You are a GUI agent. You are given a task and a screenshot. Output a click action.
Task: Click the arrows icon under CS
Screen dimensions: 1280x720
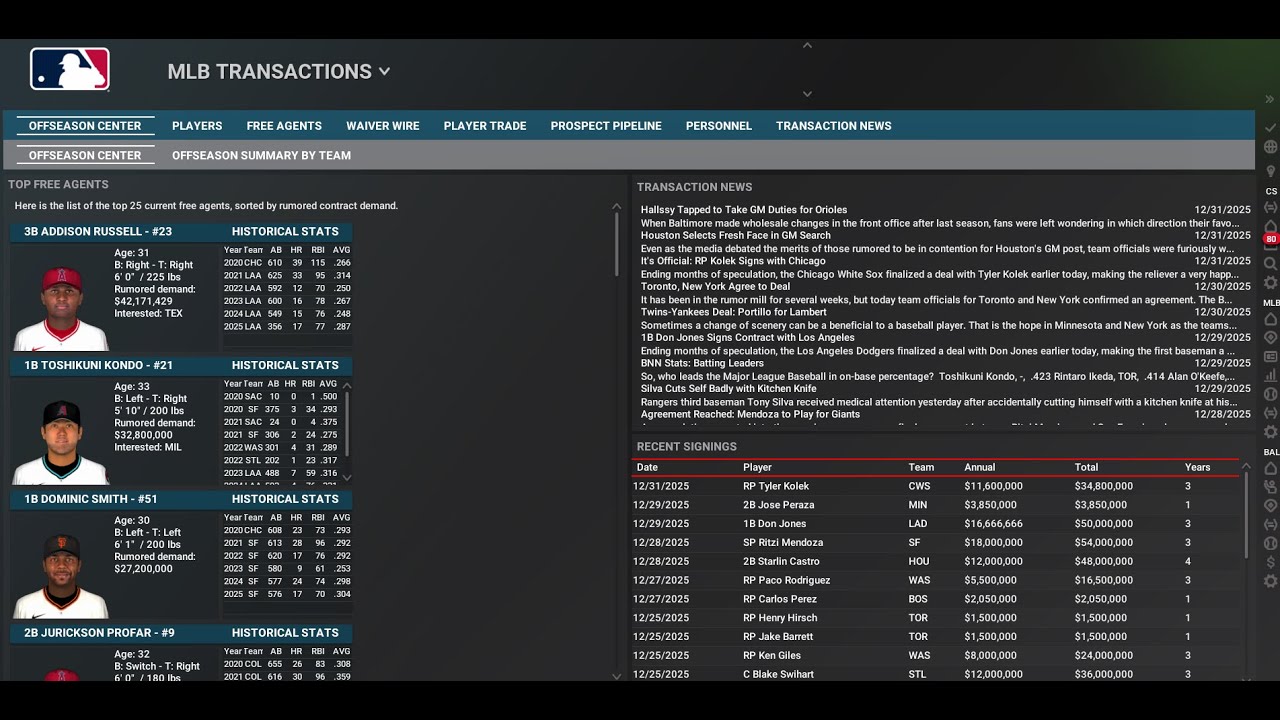click(x=1271, y=207)
